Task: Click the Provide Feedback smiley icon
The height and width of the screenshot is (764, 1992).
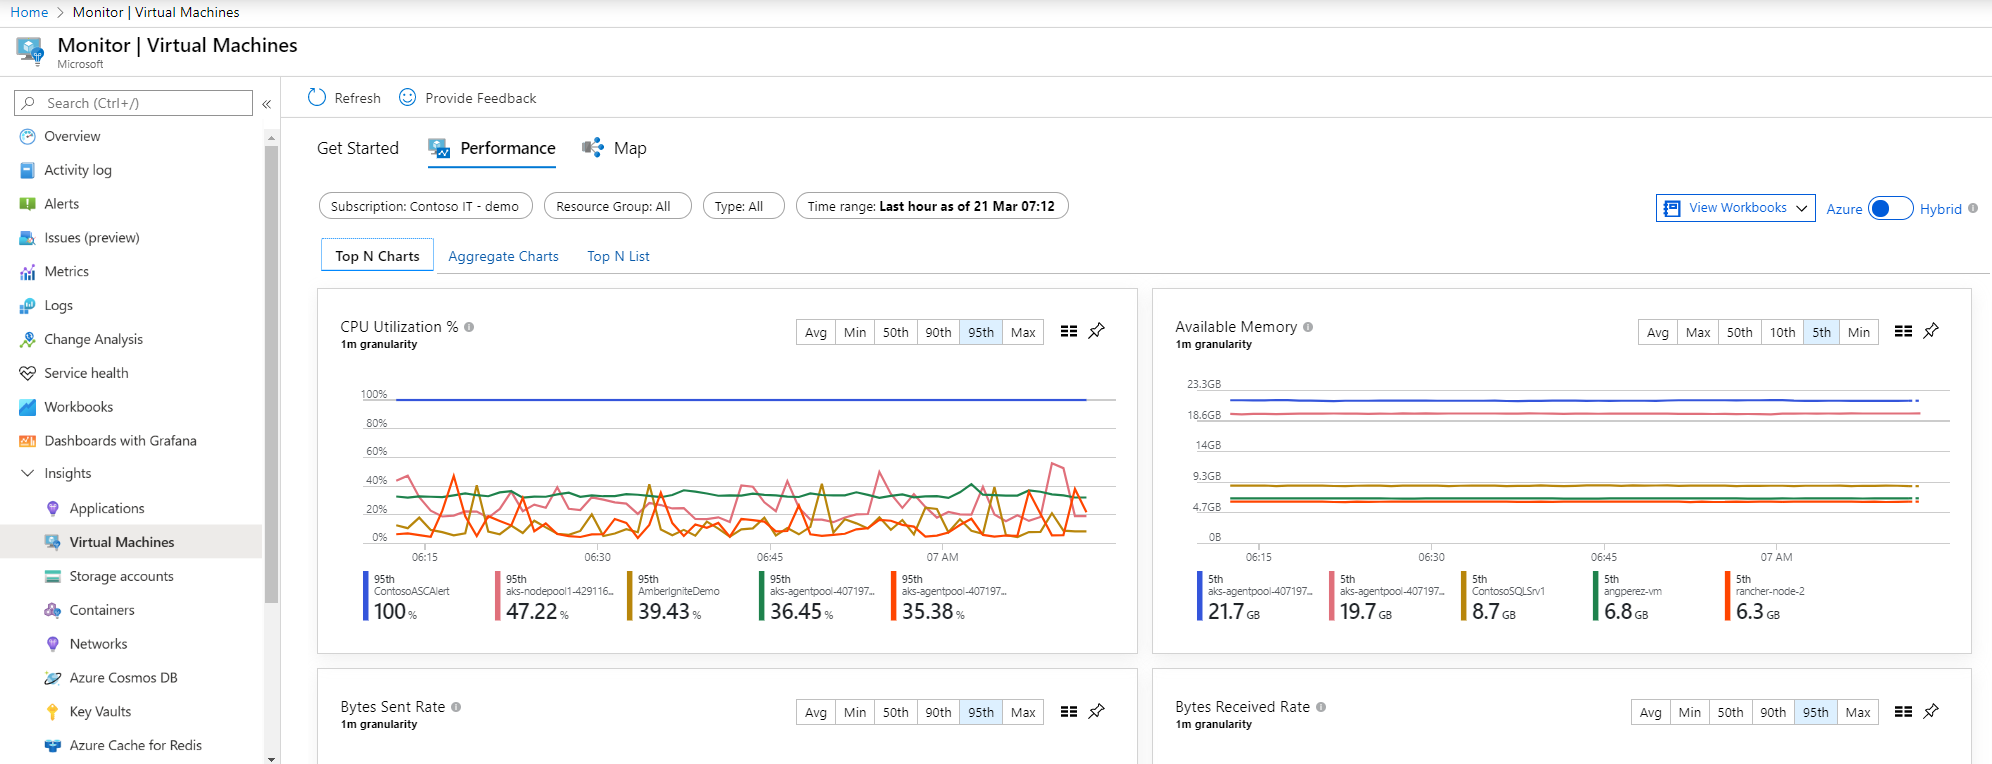Action: click(407, 97)
